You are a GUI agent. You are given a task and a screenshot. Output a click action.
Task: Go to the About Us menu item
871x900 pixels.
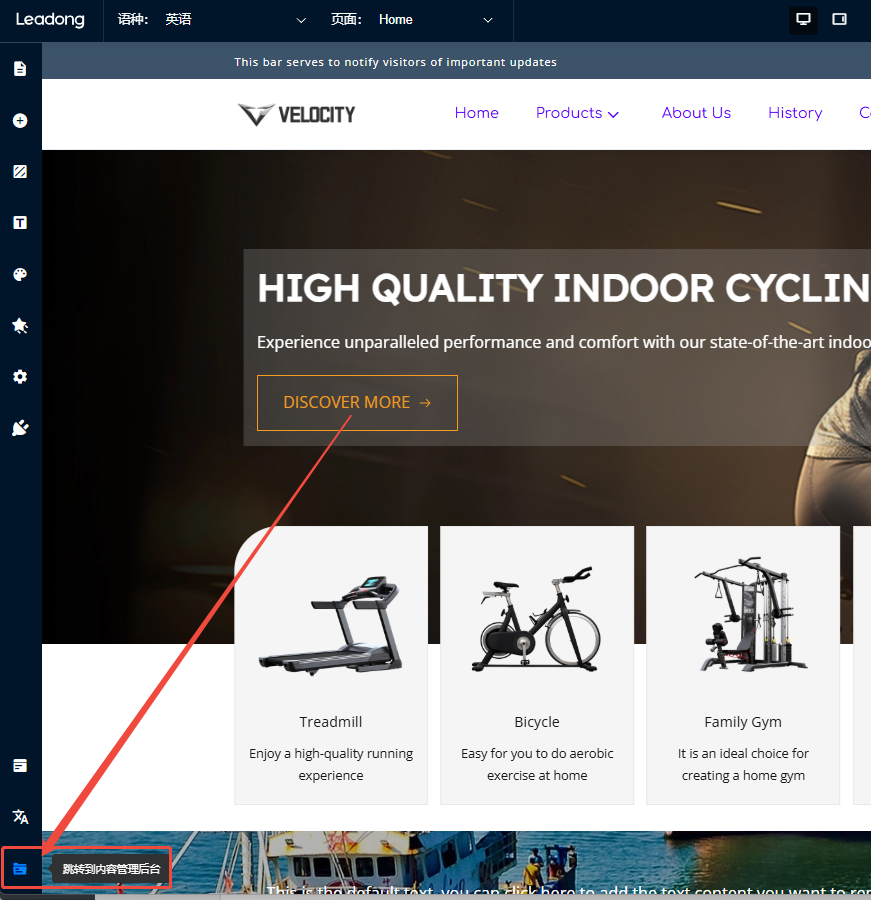696,113
